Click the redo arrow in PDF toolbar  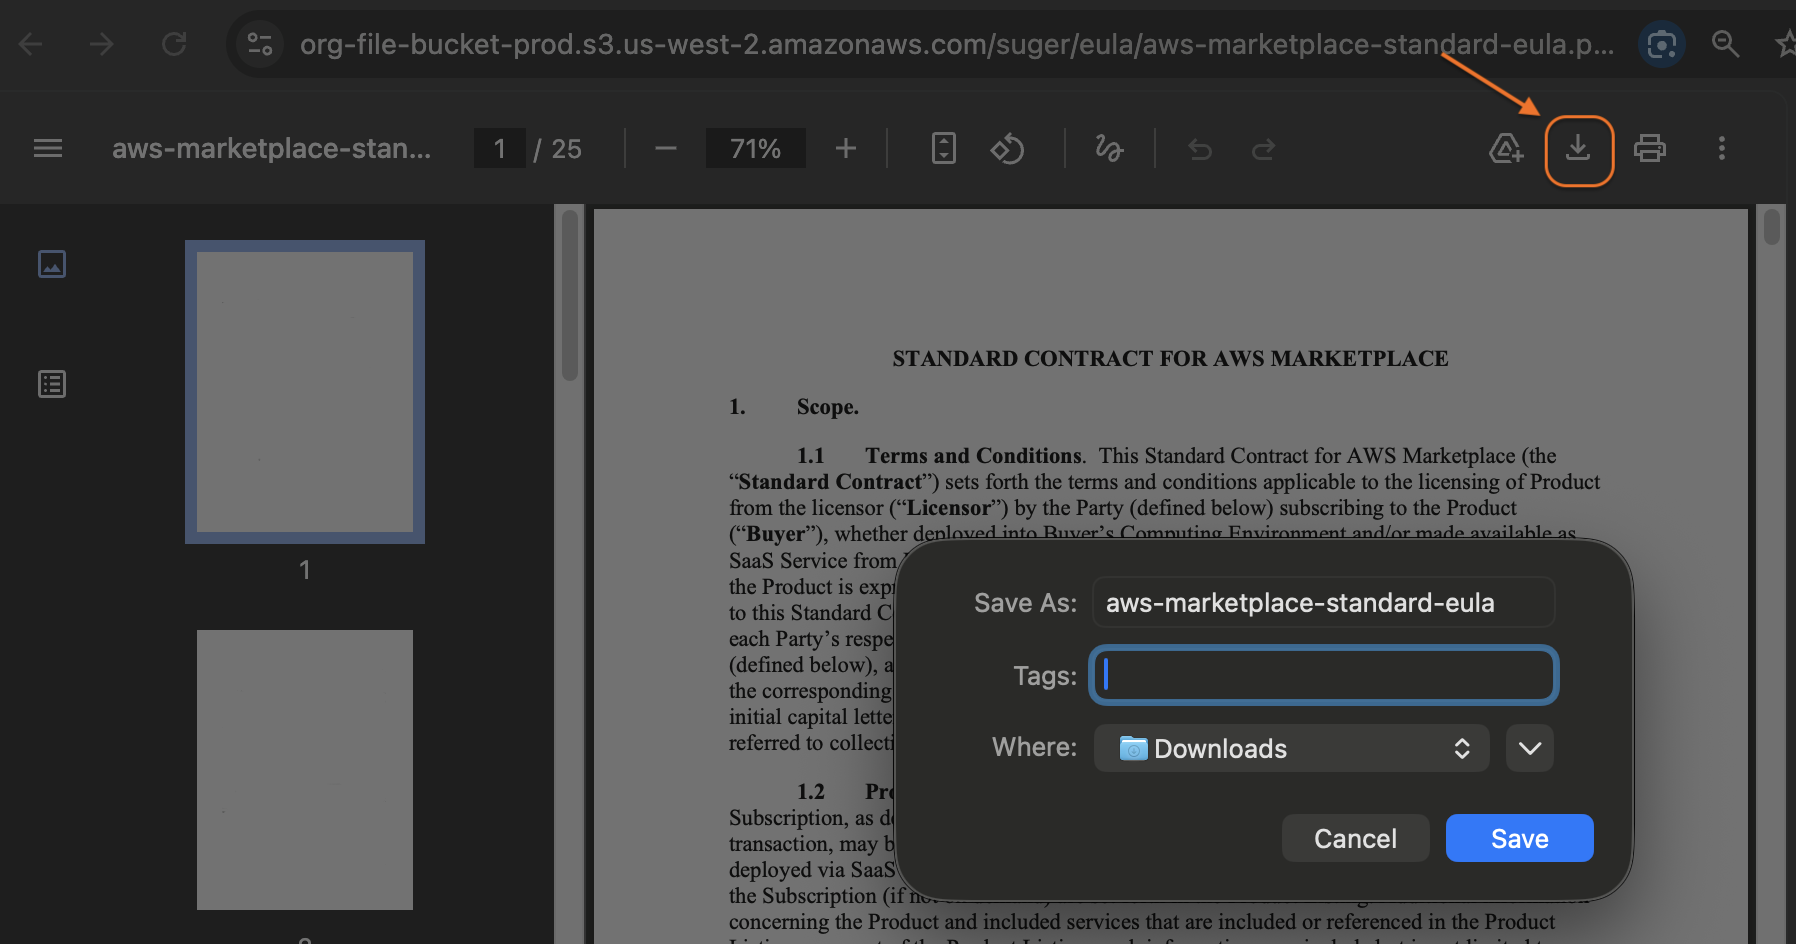tap(1264, 149)
